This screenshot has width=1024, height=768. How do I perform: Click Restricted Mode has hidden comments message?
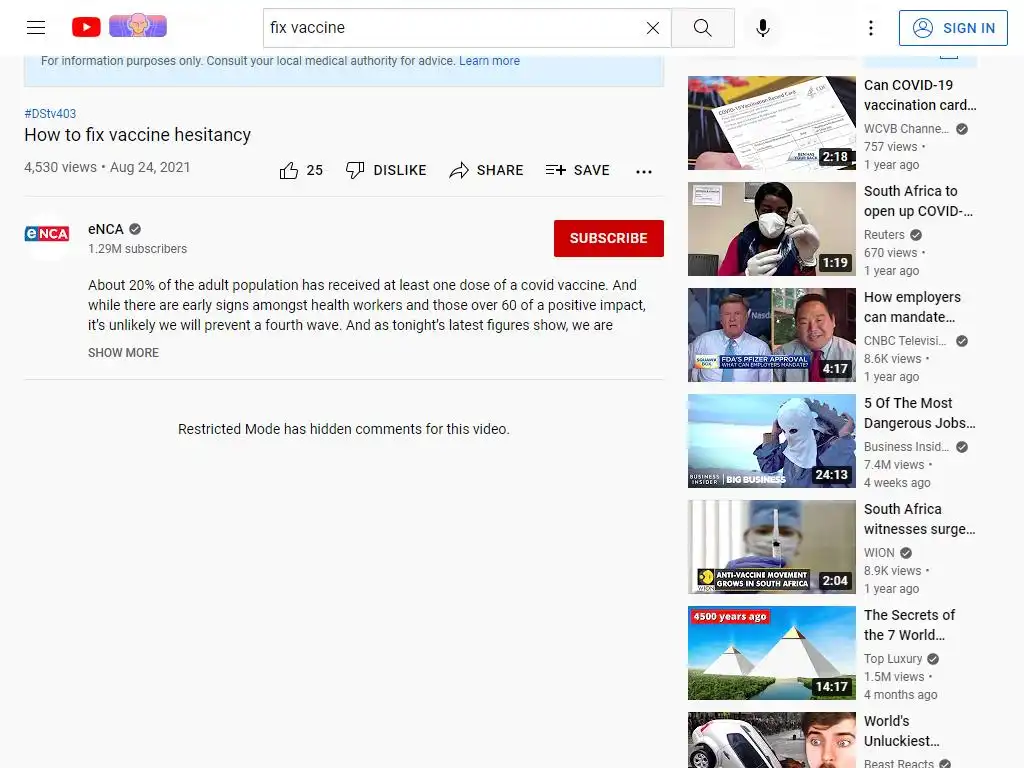344,429
